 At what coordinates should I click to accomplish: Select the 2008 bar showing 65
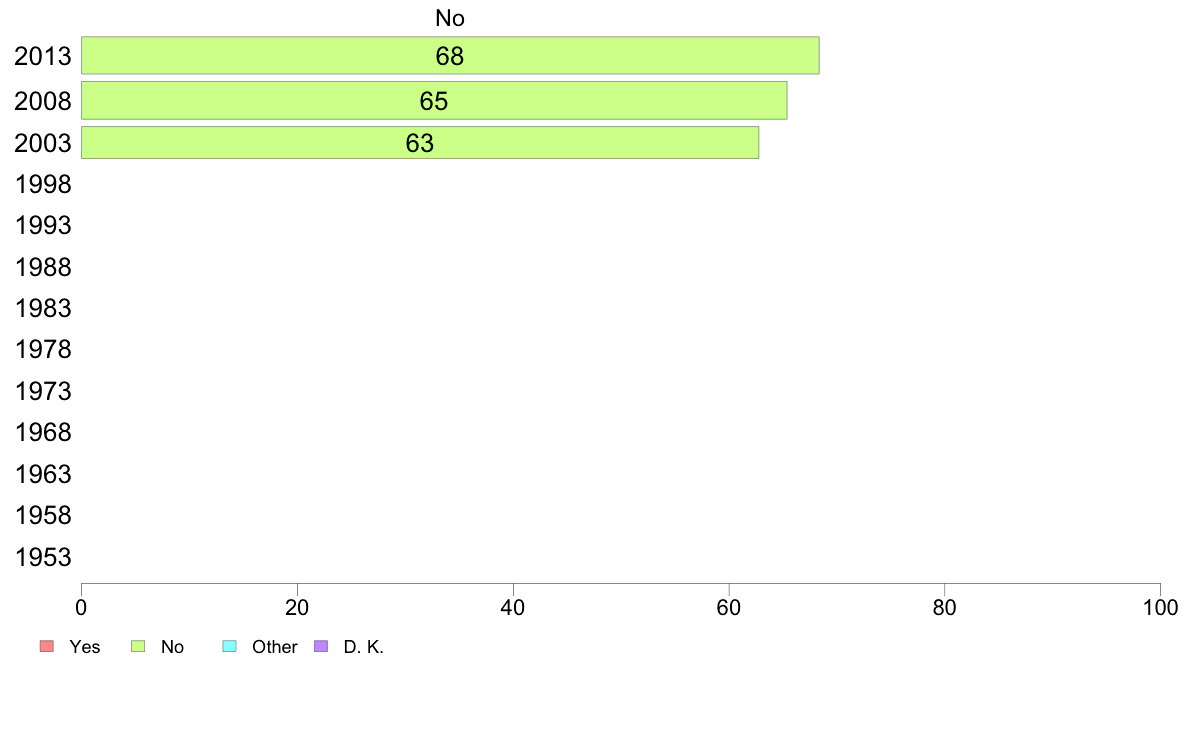coord(434,101)
